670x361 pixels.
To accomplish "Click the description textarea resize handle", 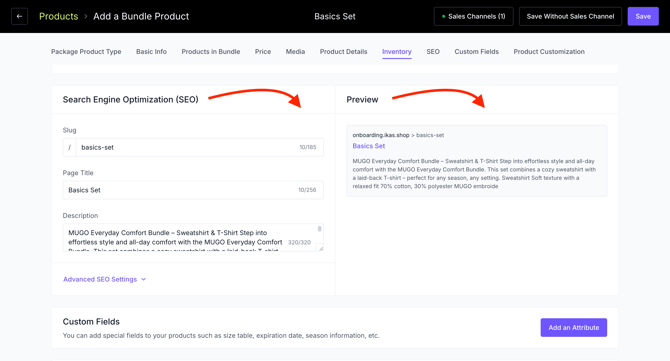I will click(x=320, y=247).
